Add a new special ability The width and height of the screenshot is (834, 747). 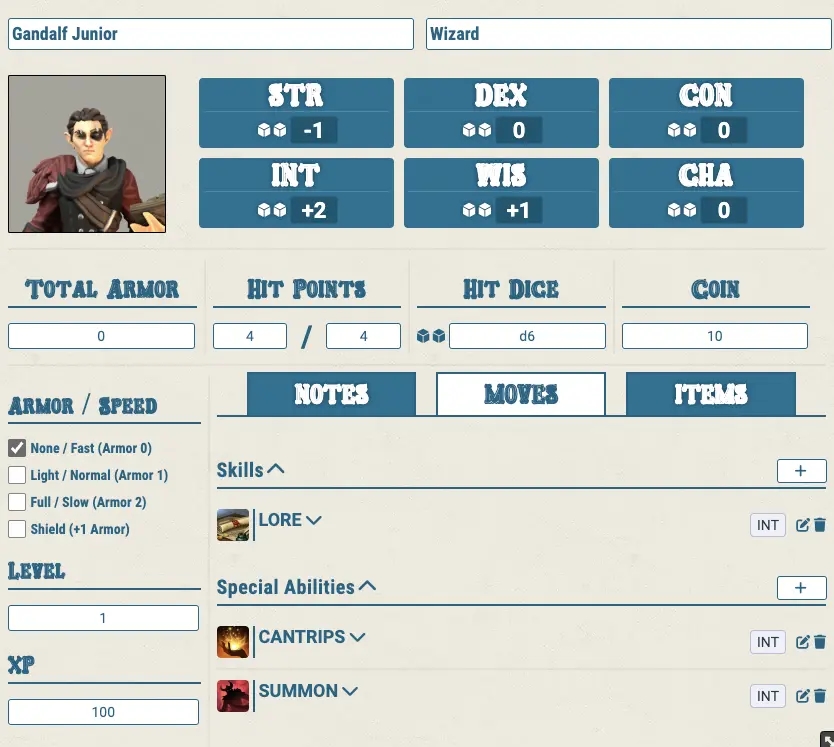click(801, 588)
